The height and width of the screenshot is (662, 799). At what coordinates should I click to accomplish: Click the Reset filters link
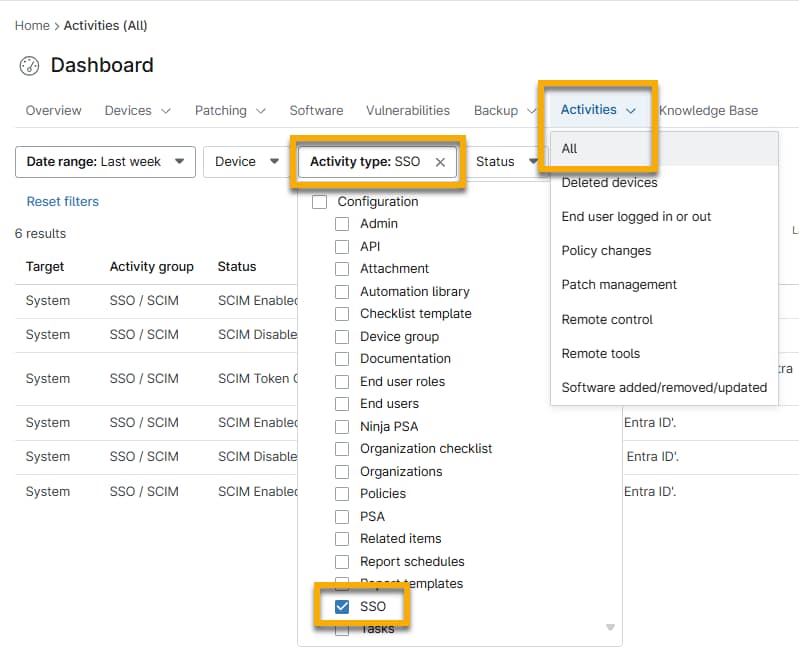click(62, 202)
